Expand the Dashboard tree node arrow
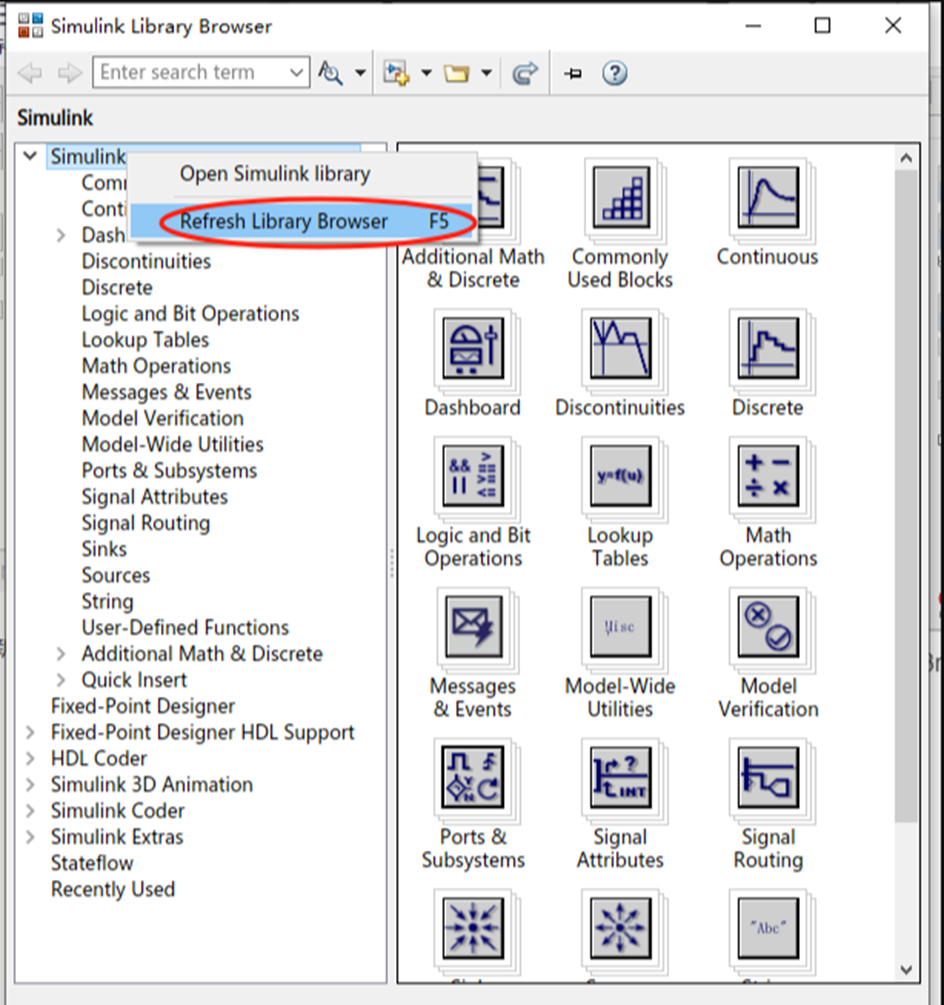Image resolution: width=944 pixels, height=1005 pixels. 61,235
